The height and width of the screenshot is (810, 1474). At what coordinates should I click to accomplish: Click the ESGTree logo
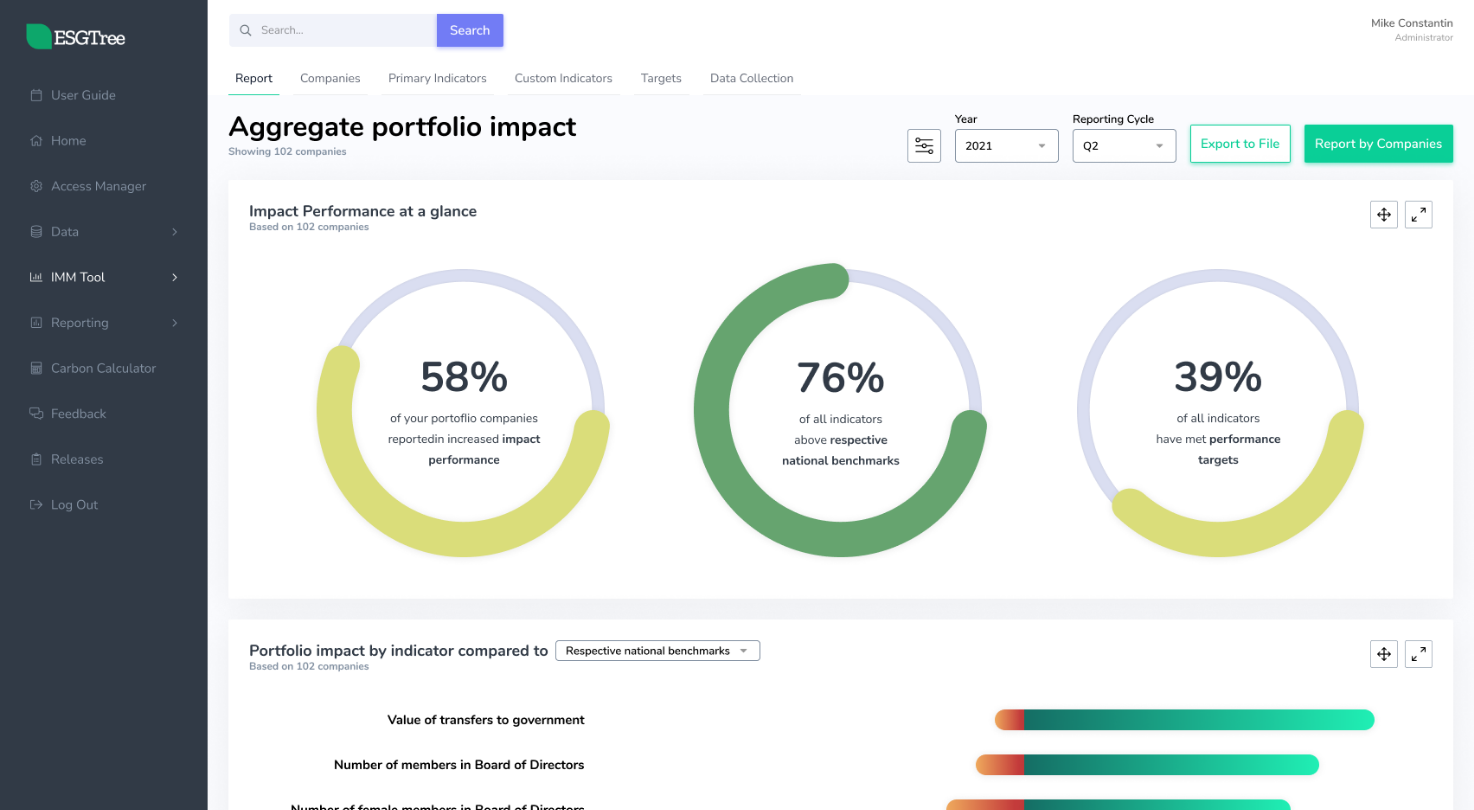[x=76, y=38]
